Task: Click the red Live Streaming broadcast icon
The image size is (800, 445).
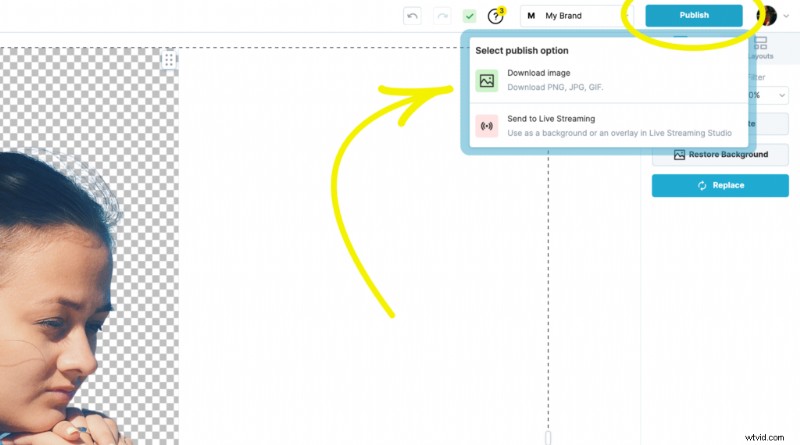Action: [x=487, y=126]
